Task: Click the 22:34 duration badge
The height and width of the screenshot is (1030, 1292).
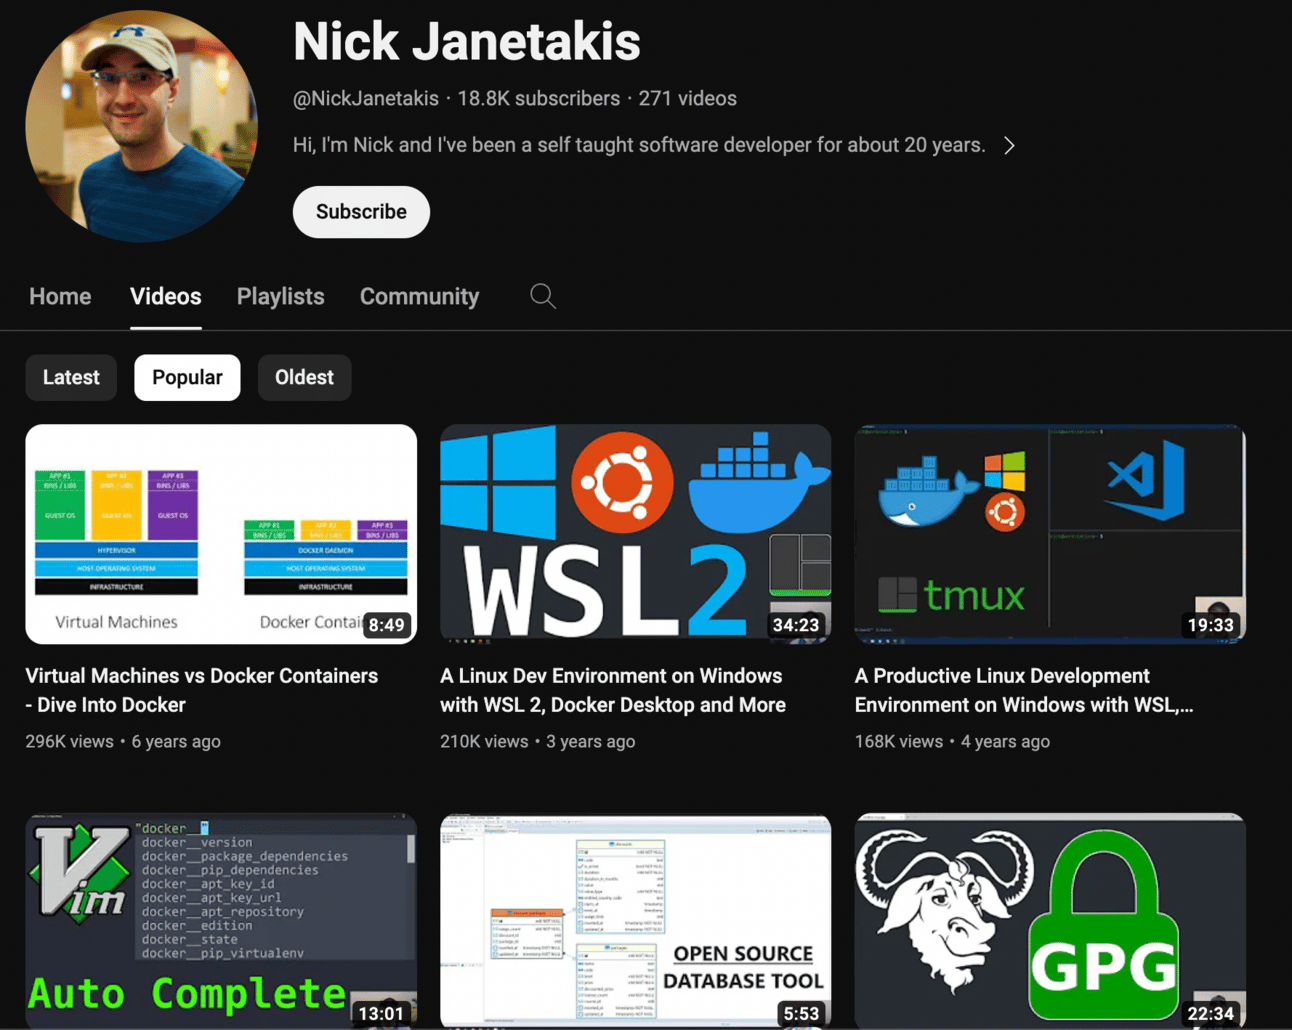Action: pos(1211,1013)
